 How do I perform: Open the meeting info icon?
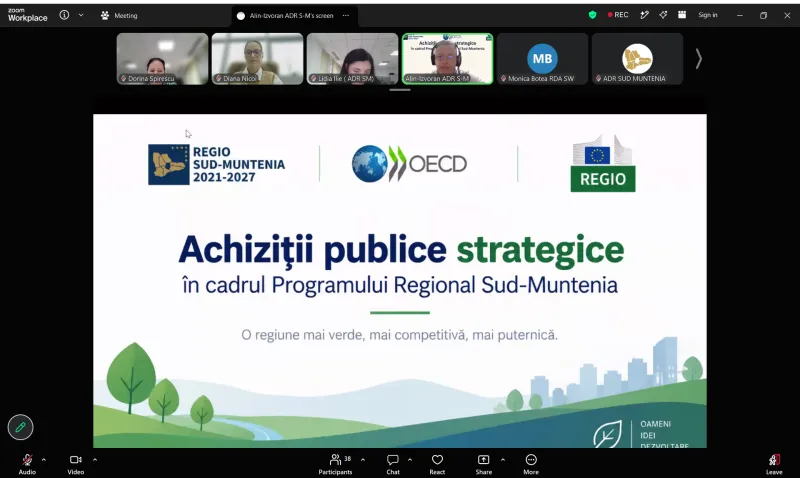click(x=64, y=15)
